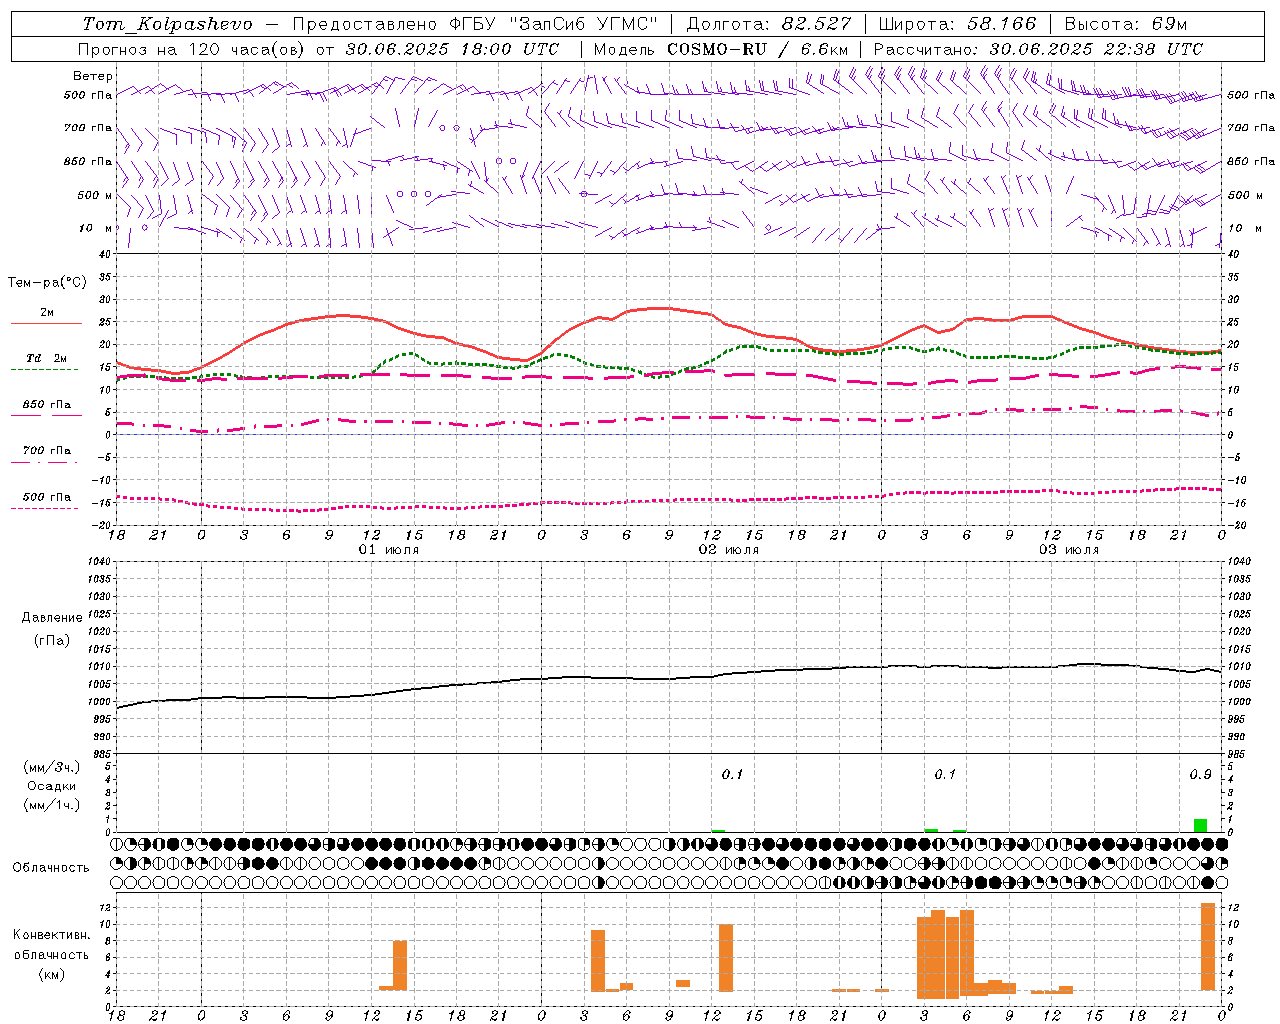Viewport: 1280px width, 1024px height.
Task: Click the (гПа) unit under Давление
Action: [52, 640]
